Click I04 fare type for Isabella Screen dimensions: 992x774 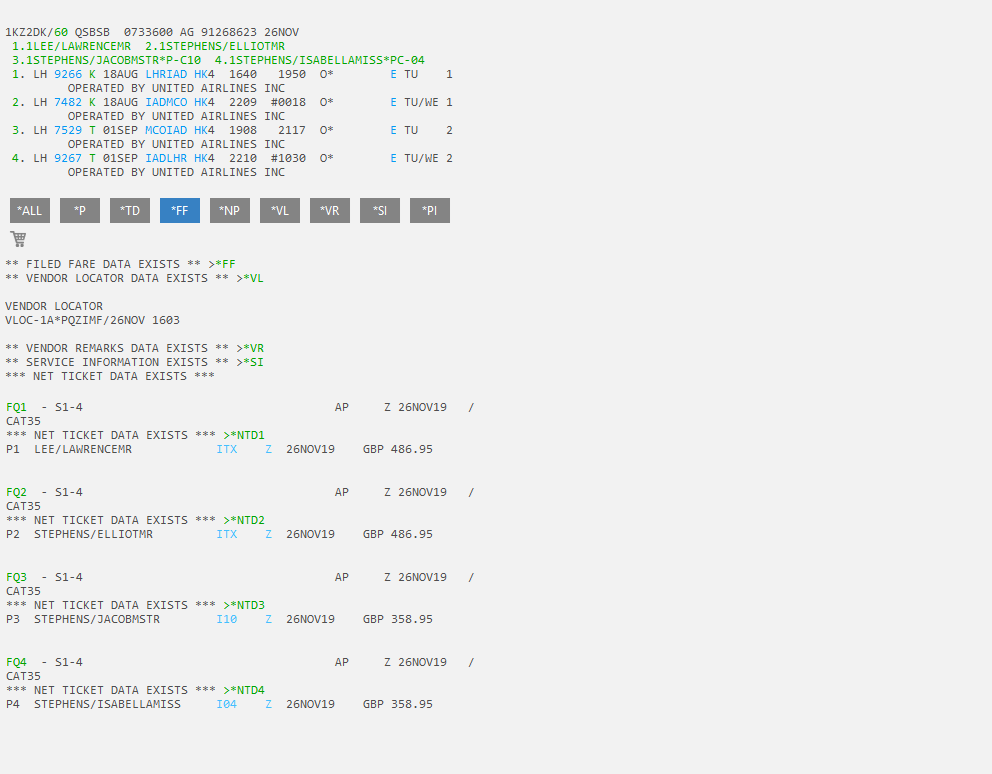tap(226, 704)
